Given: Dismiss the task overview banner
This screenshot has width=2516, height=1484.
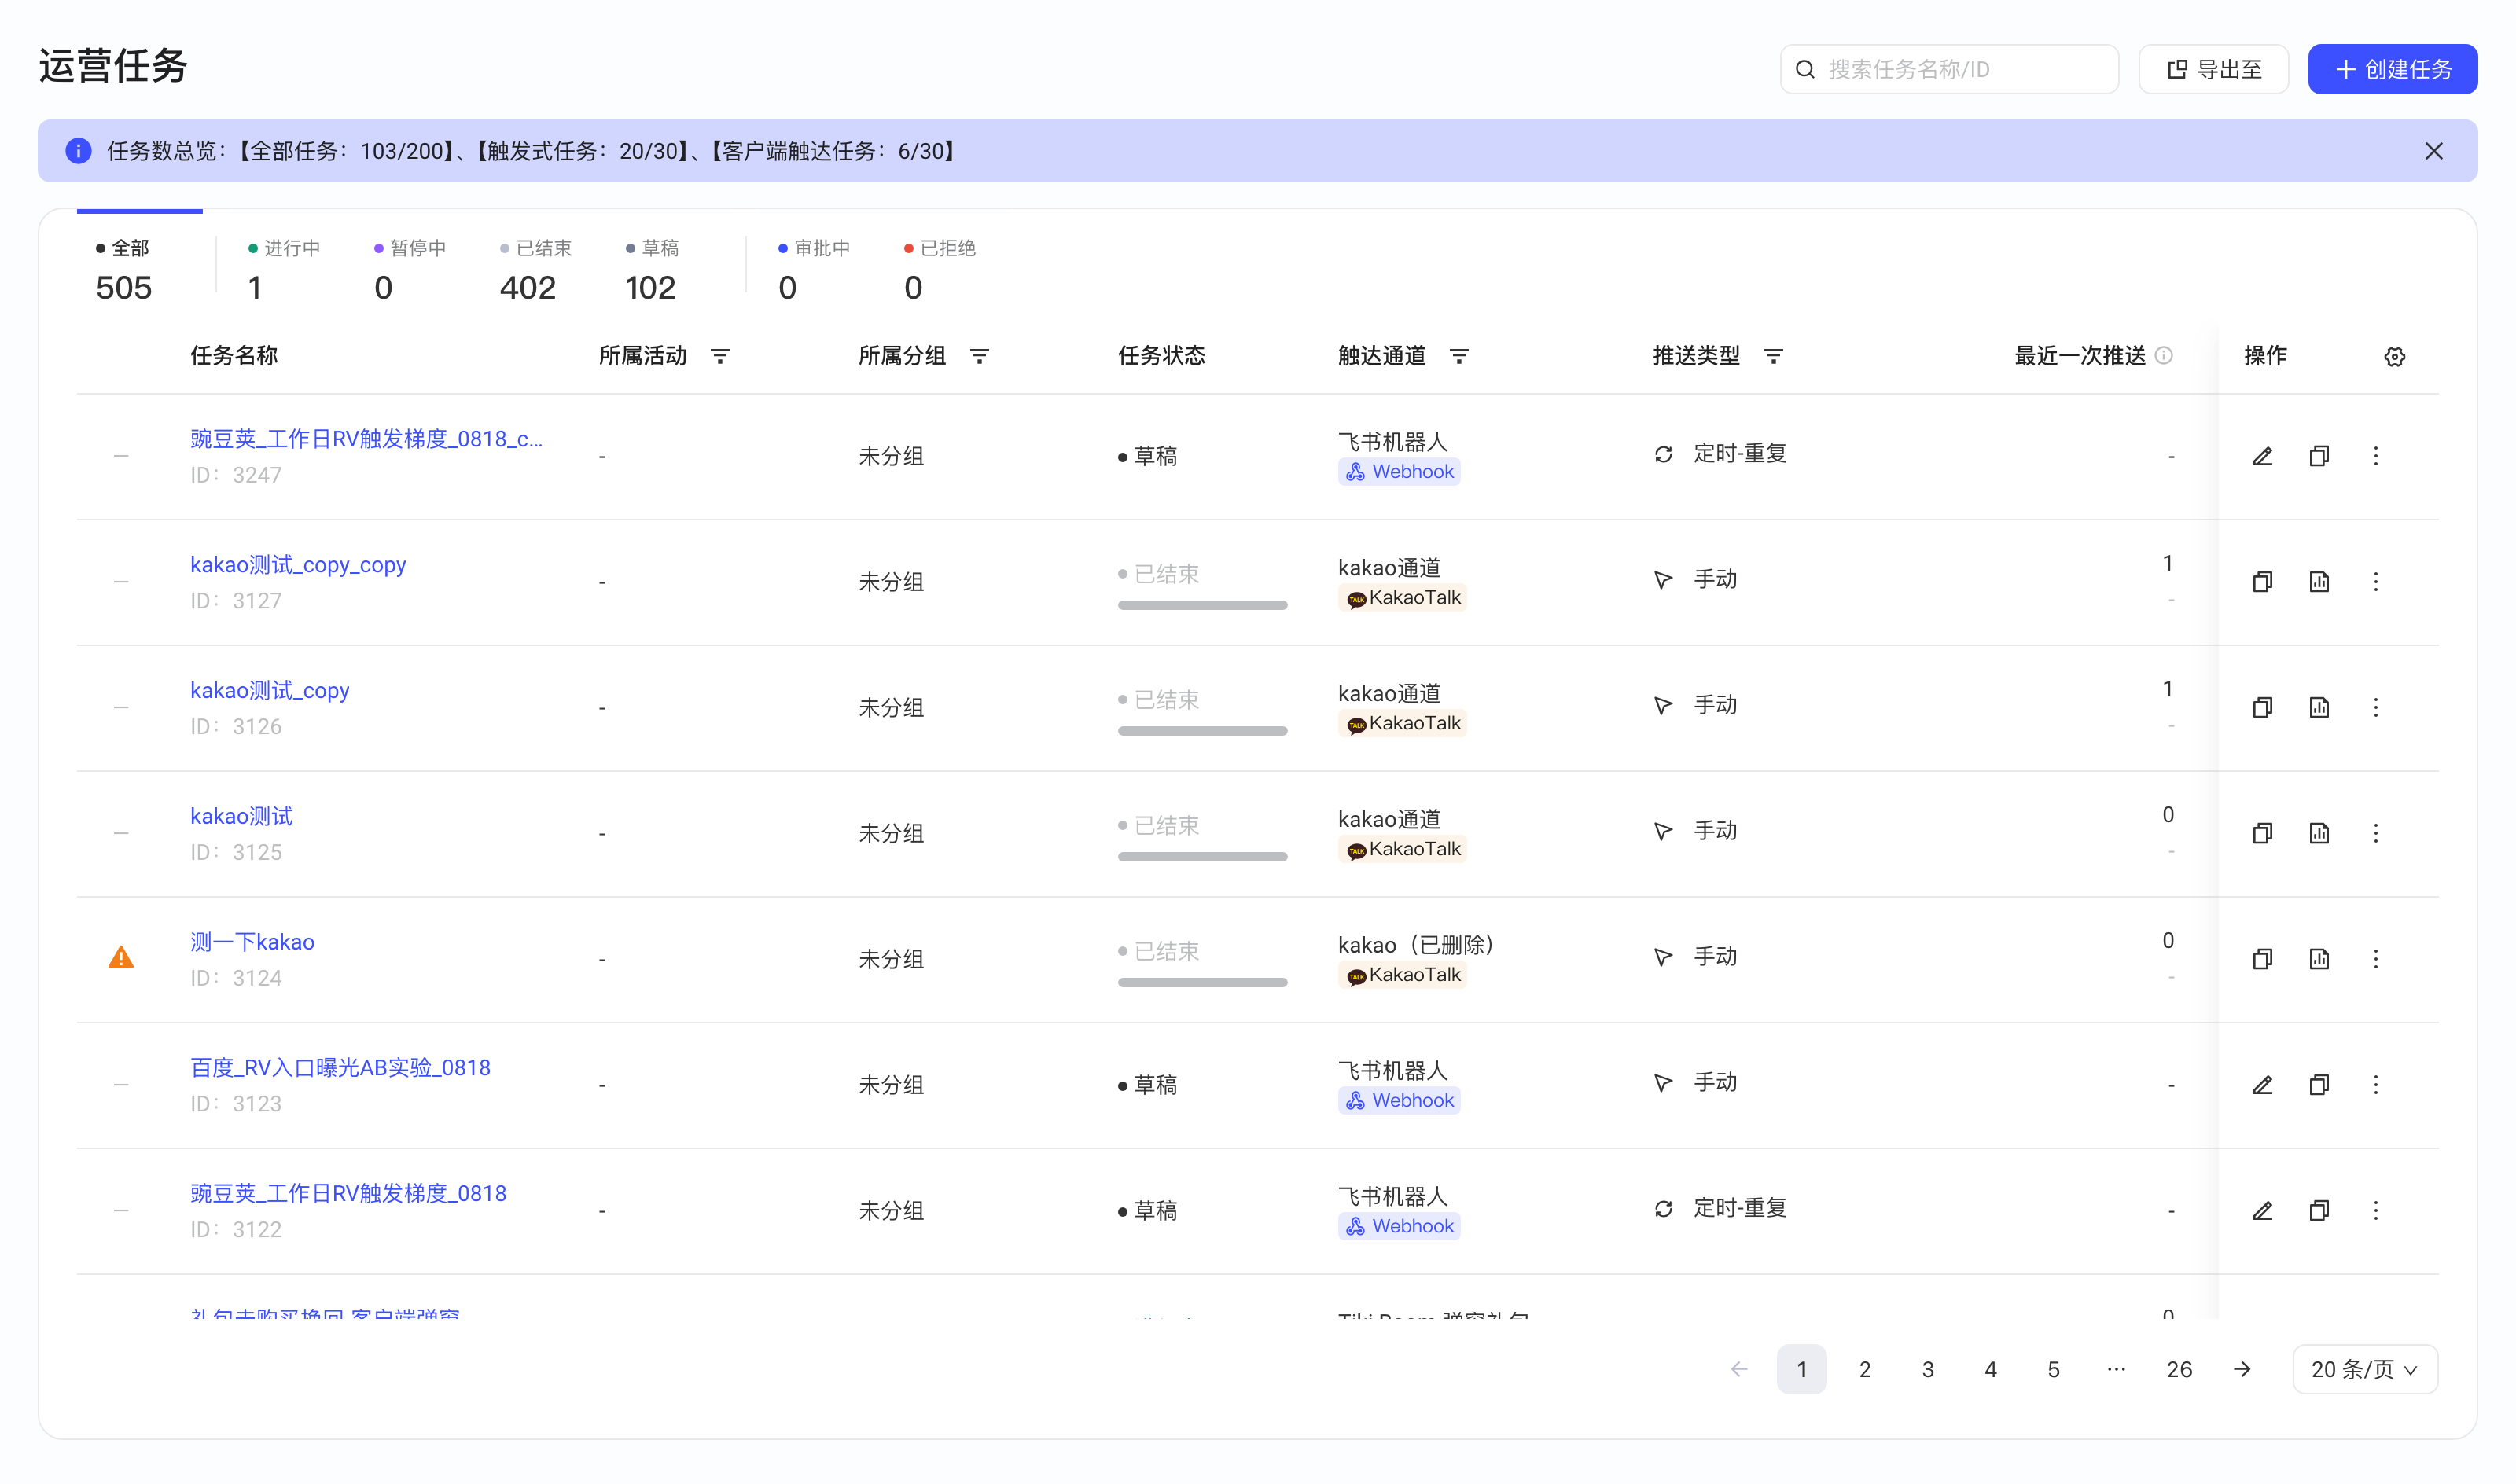Looking at the screenshot, I should [x=2433, y=151].
